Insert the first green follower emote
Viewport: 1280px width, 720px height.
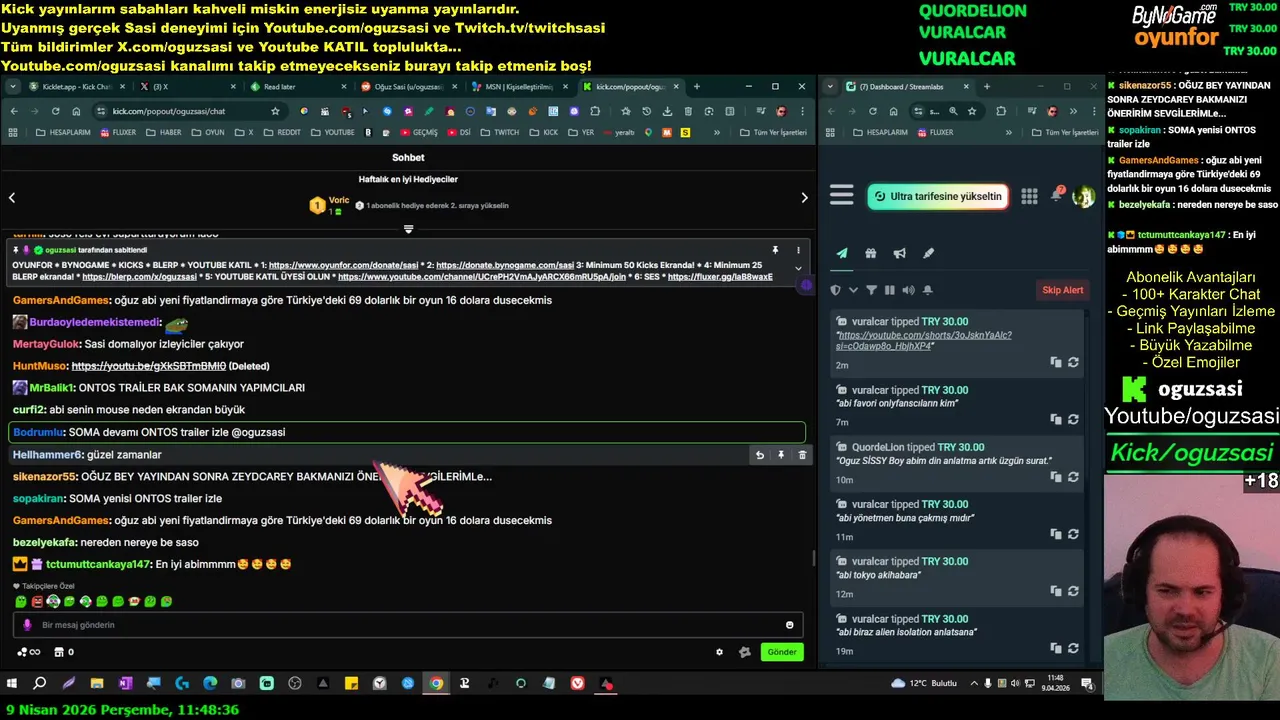[20, 602]
